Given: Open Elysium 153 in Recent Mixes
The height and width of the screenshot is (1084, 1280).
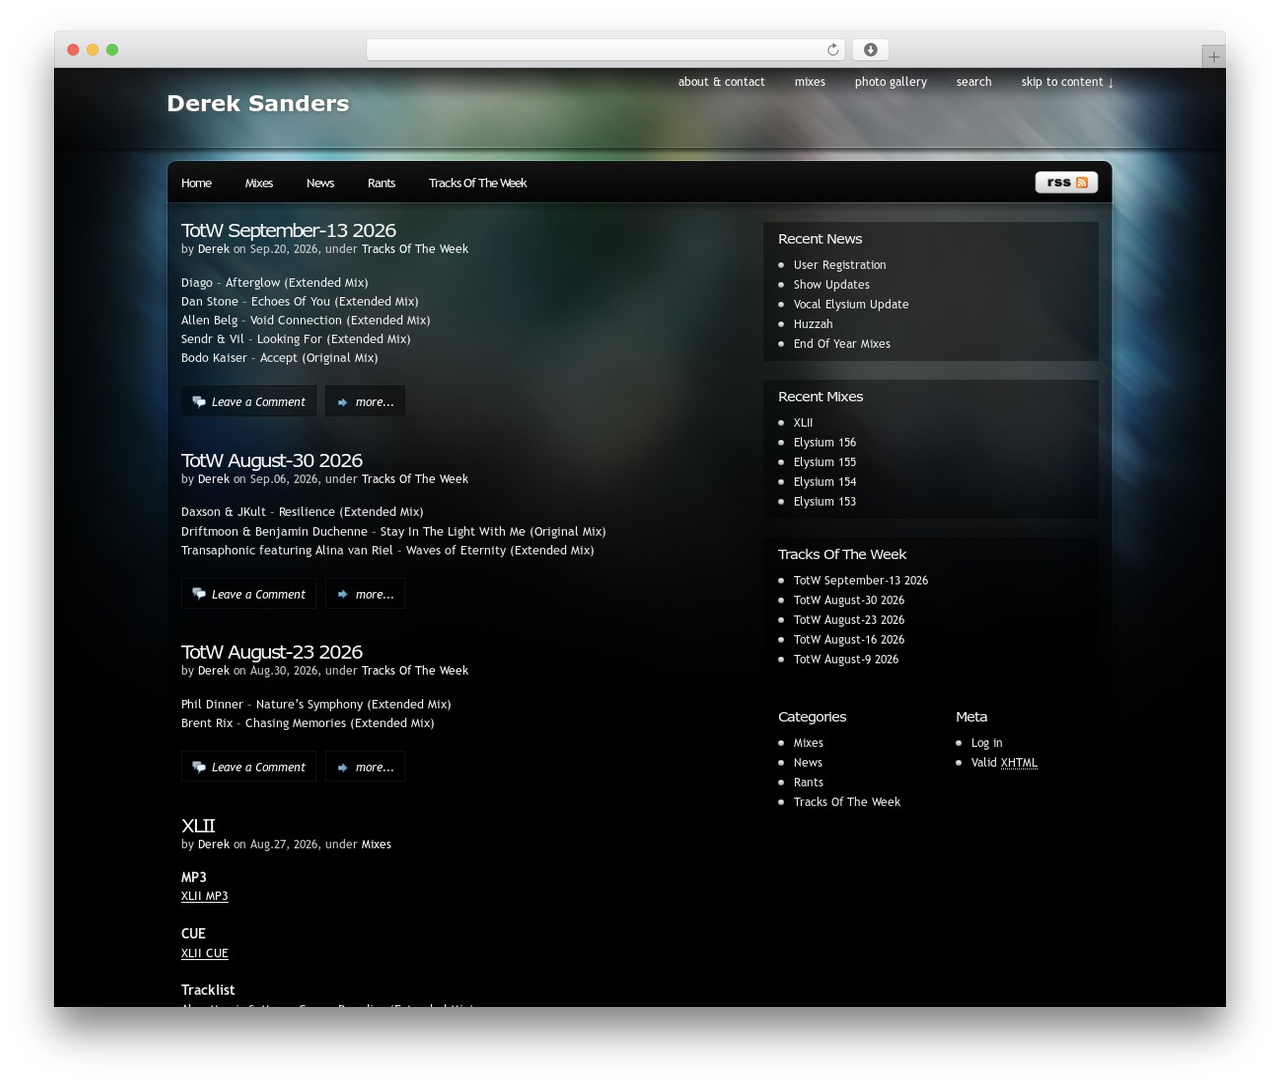Looking at the screenshot, I should coord(825,502).
